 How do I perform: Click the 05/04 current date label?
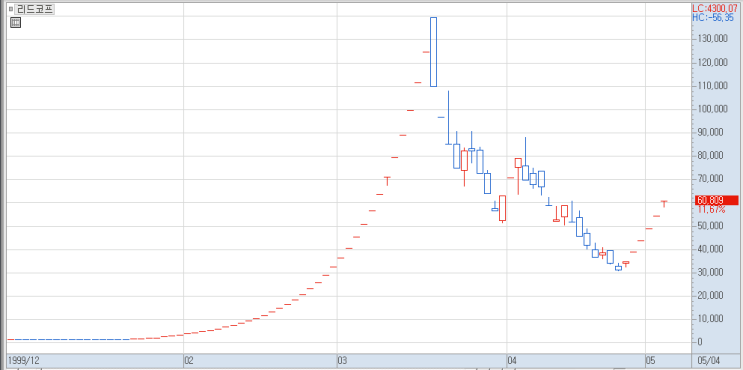[x=708, y=361]
